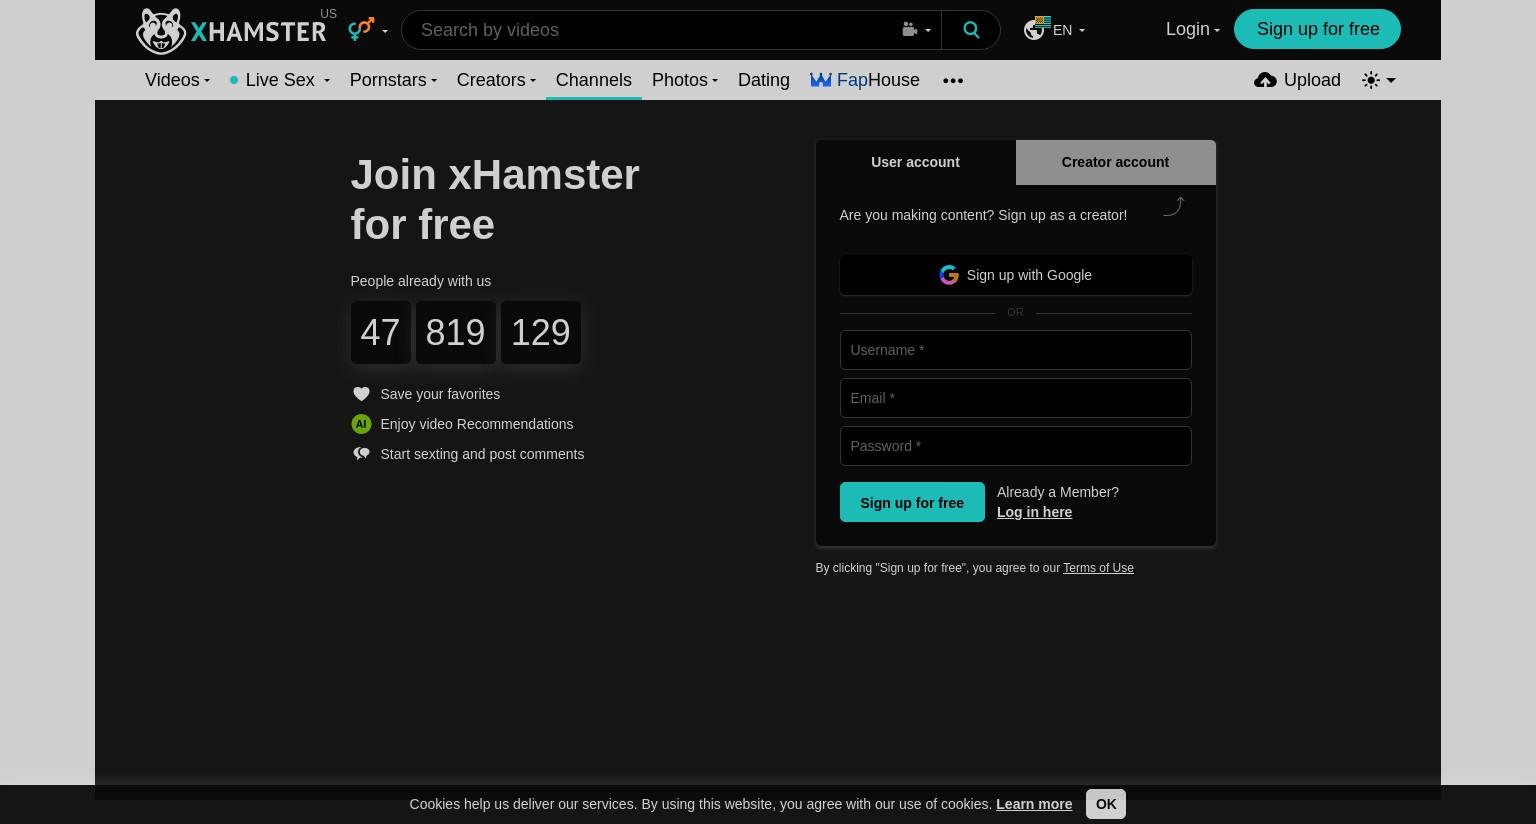The image size is (1536, 824).
Task: Click 'Are you making content?' creator prompt
Action: coord(983,215)
